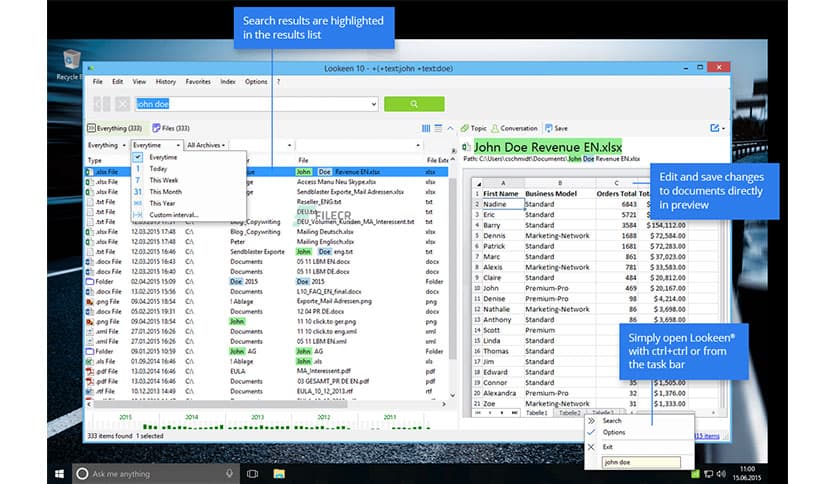836x484 pixels.
Task: Switch to column view layout icon
Action: click(x=426, y=128)
